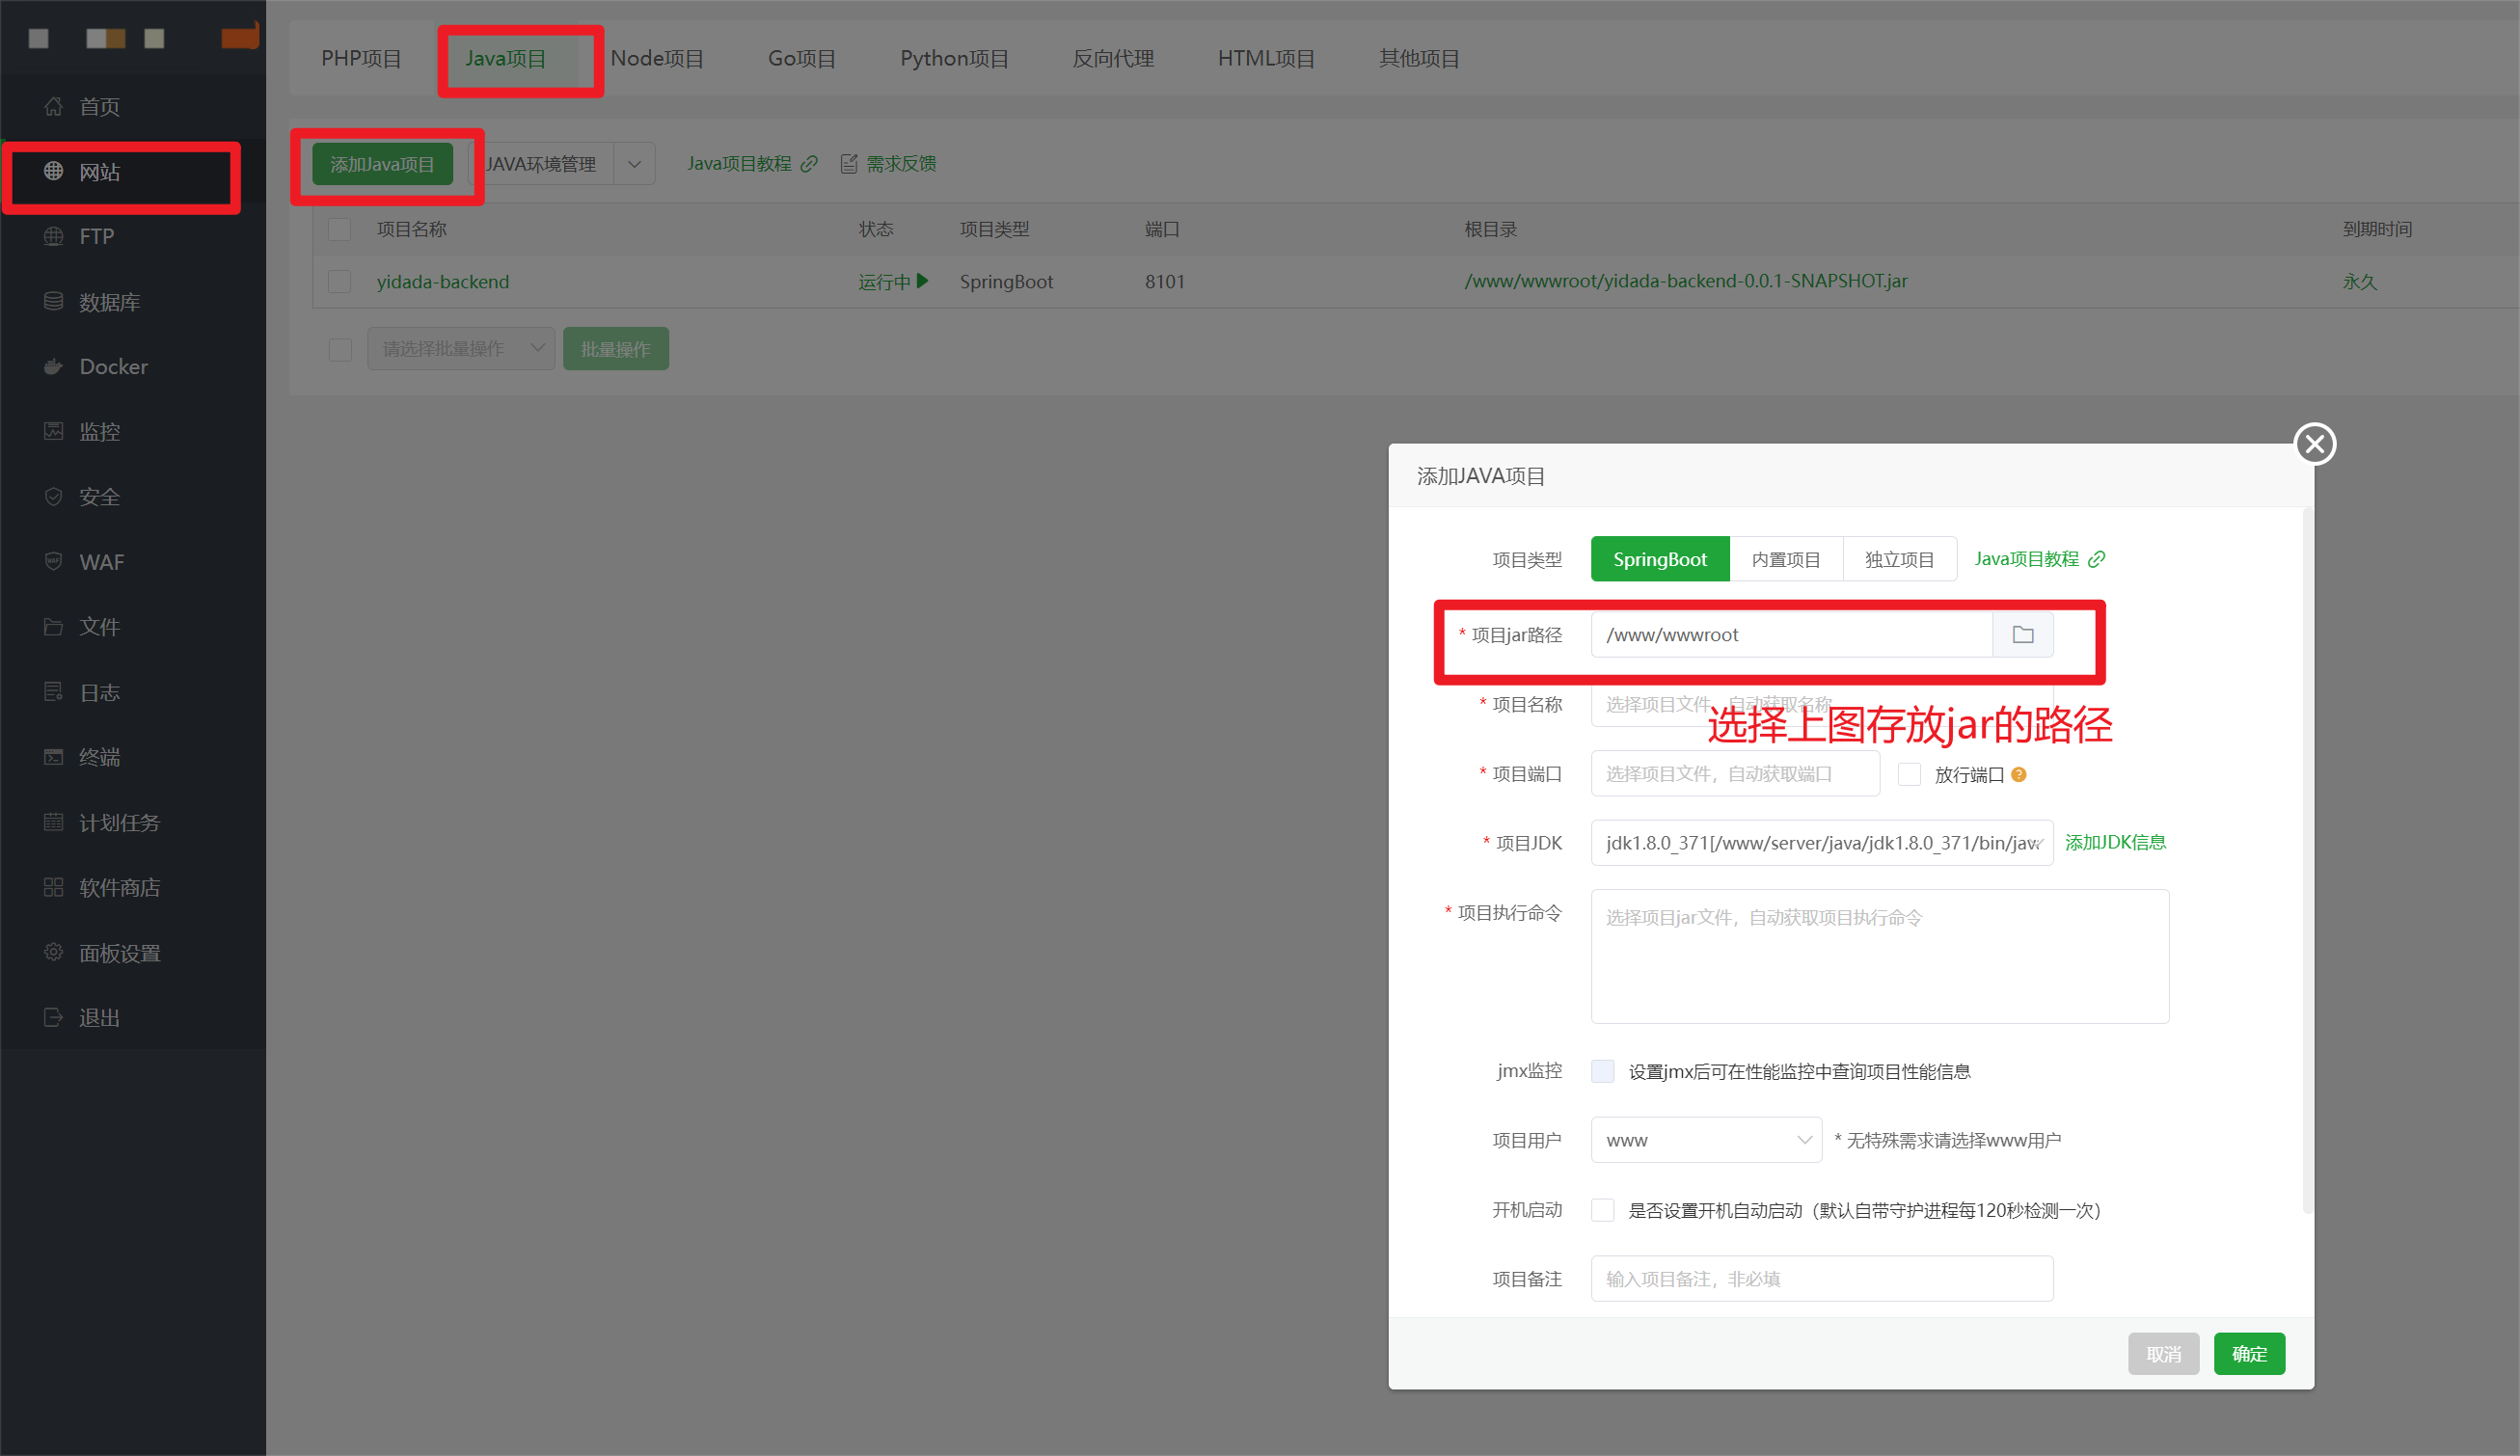Switch to the 其他项目 tab
The height and width of the screenshot is (1456, 2520).
pos(1419,59)
